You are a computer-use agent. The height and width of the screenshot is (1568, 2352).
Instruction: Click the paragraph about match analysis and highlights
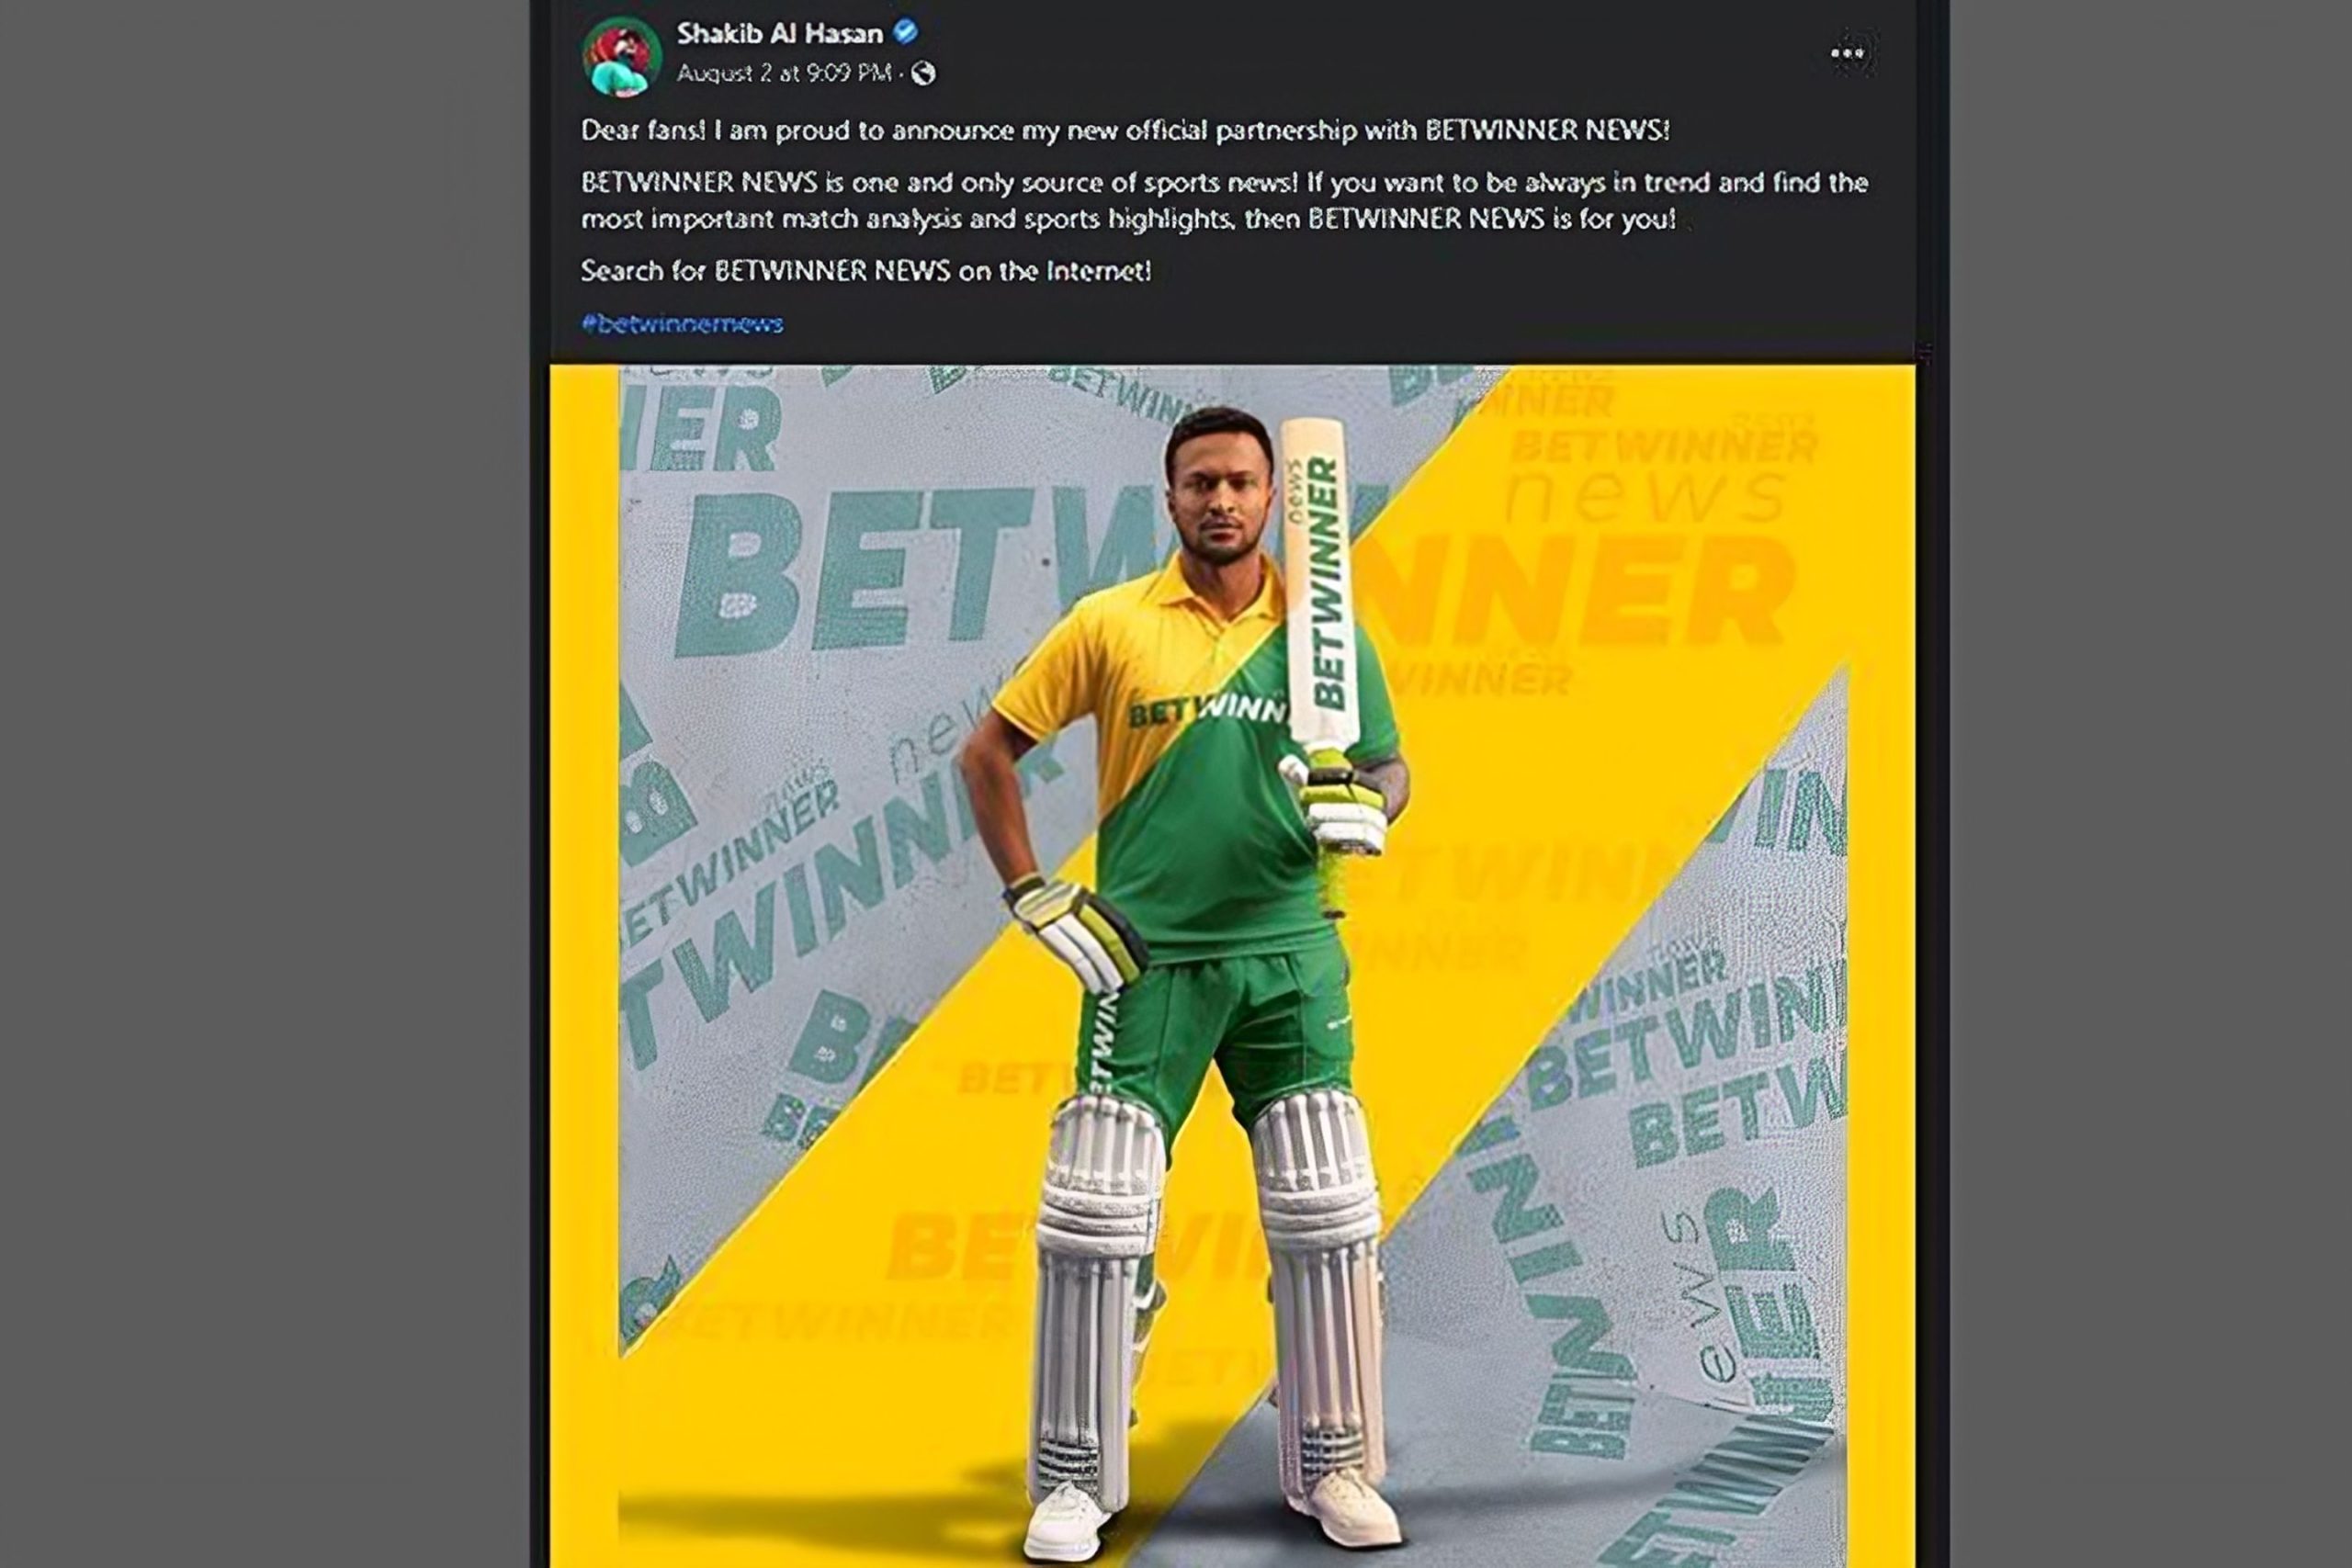(x=1224, y=200)
